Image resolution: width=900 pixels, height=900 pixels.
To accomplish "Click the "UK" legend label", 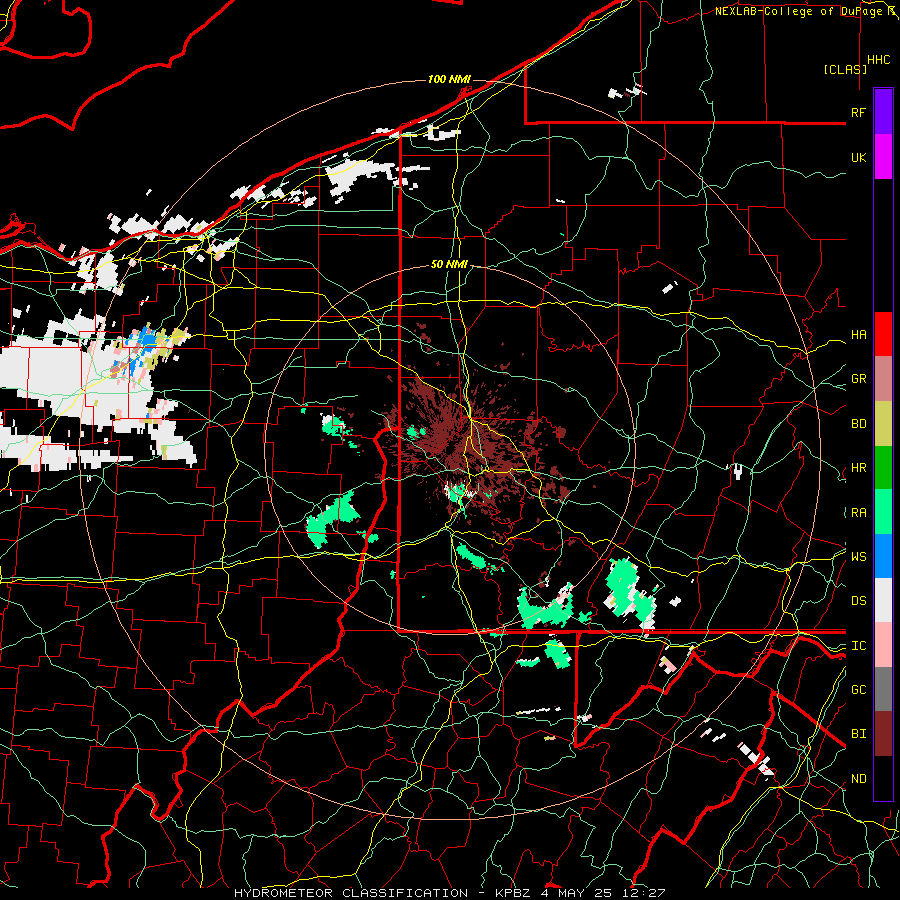I will pyautogui.click(x=858, y=158).
